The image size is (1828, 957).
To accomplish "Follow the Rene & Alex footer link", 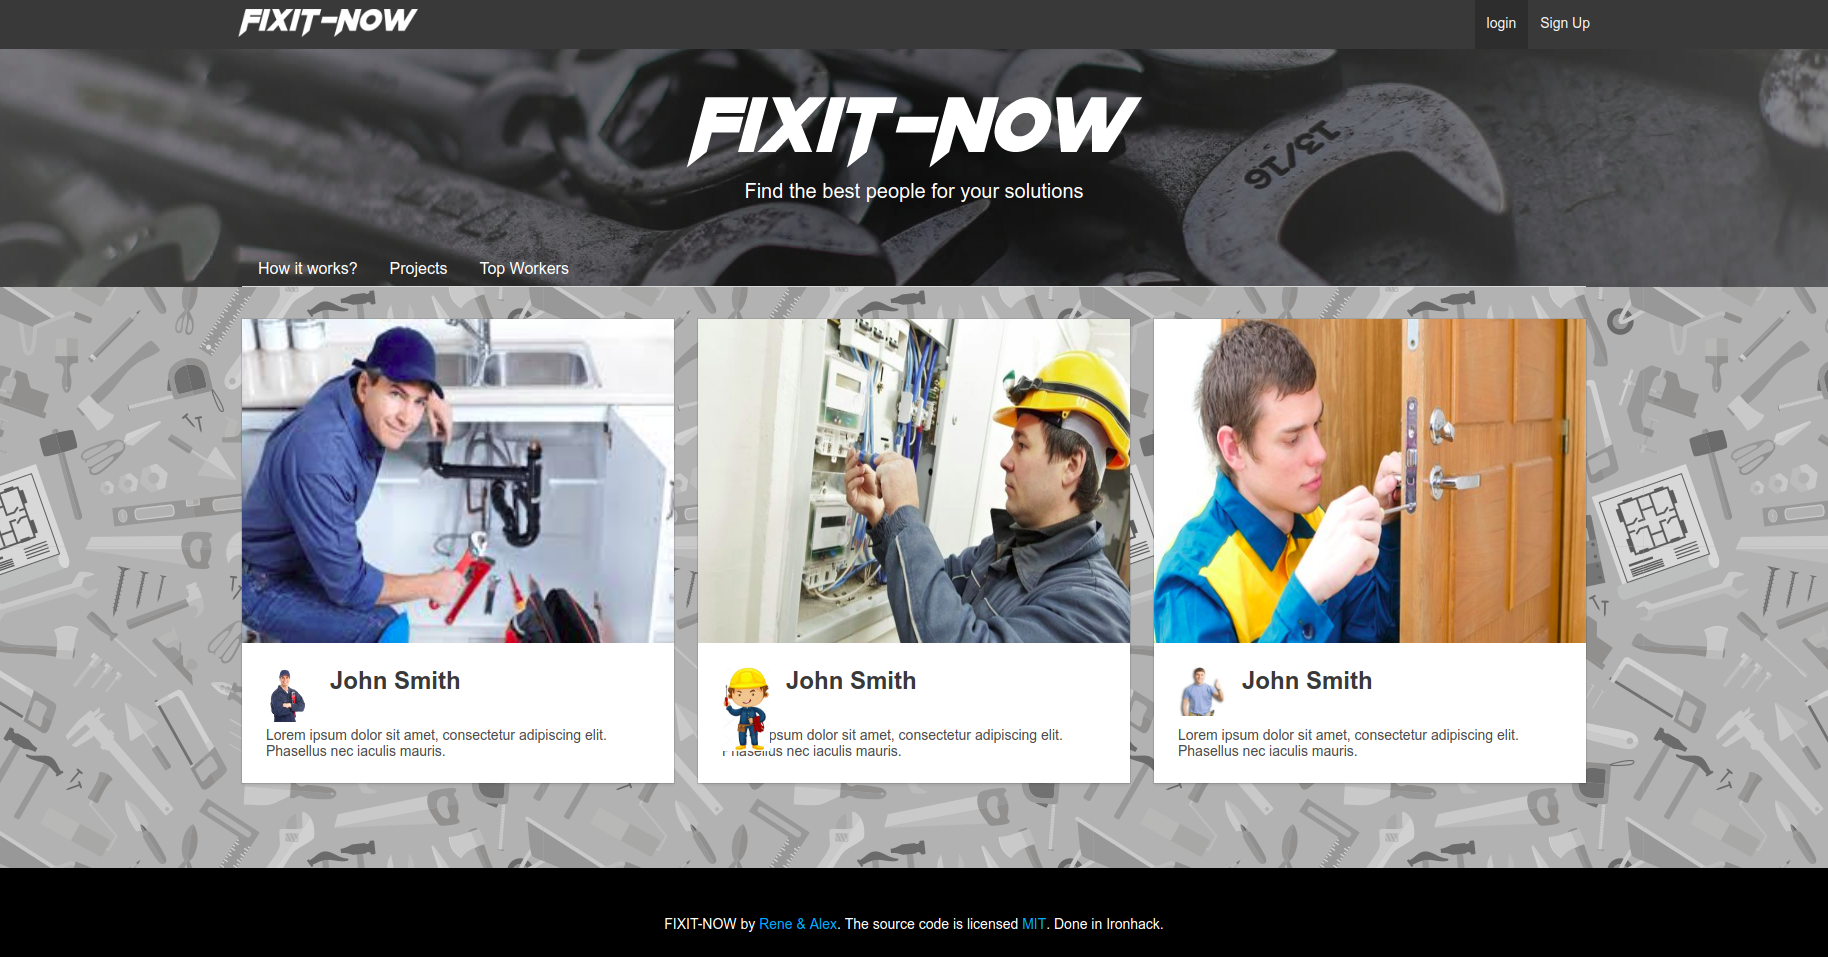I will point(798,924).
